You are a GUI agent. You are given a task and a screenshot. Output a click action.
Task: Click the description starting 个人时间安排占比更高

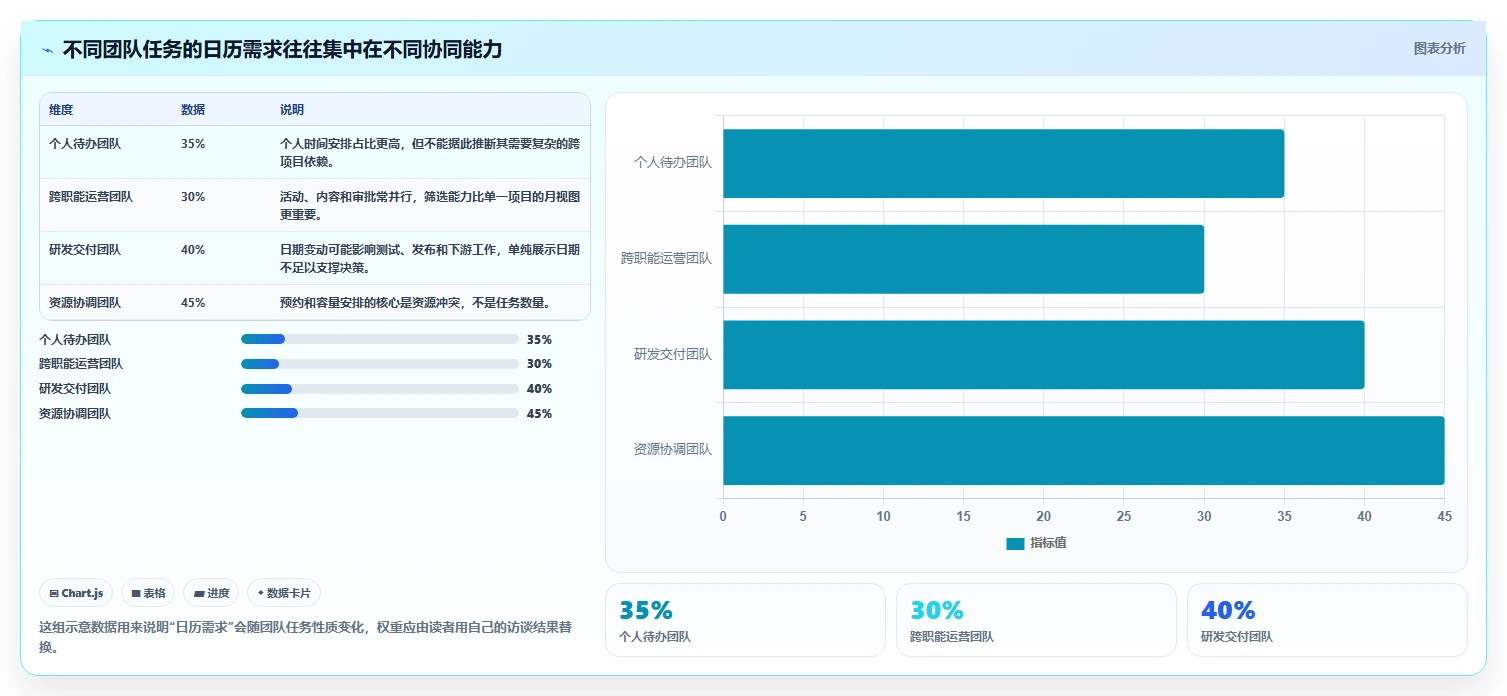point(430,152)
